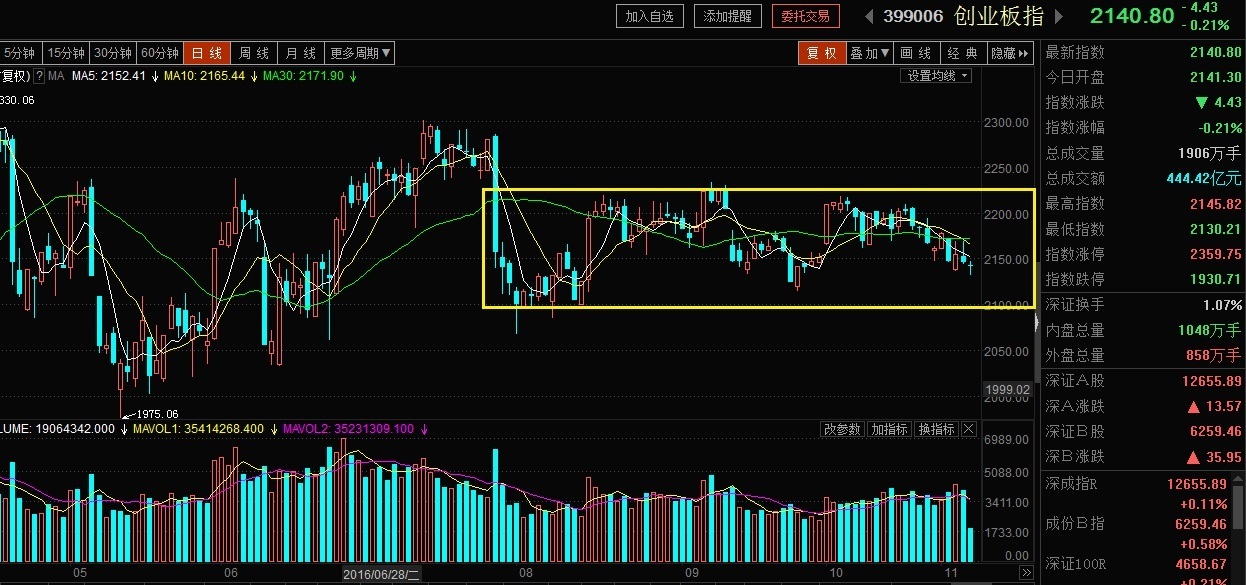The image size is (1246, 585).
Task: Open the 更多周期 dropdown
Action: pyautogui.click(x=360, y=53)
